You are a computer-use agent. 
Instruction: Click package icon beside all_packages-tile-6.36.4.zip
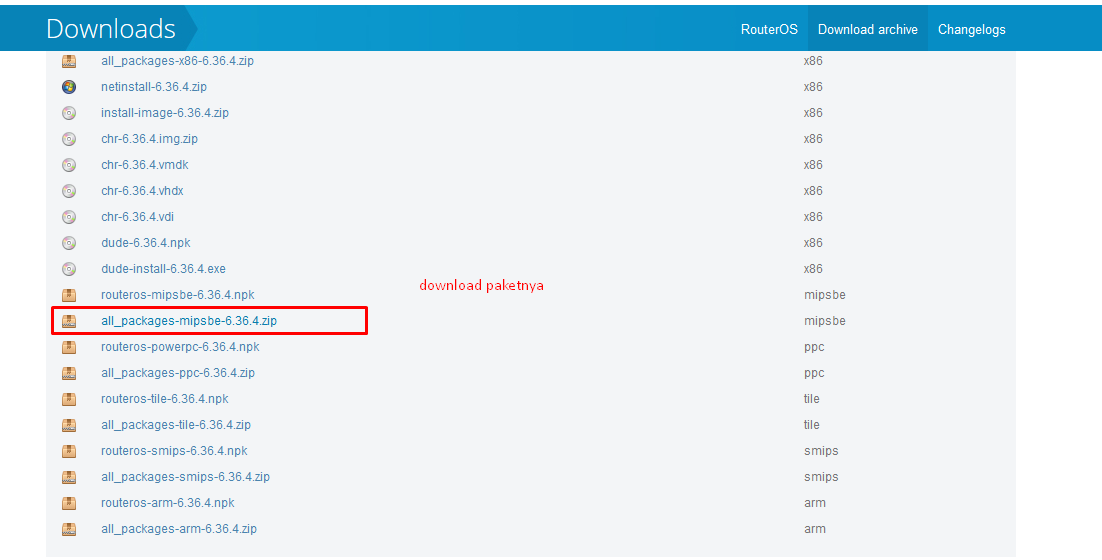[69, 425]
